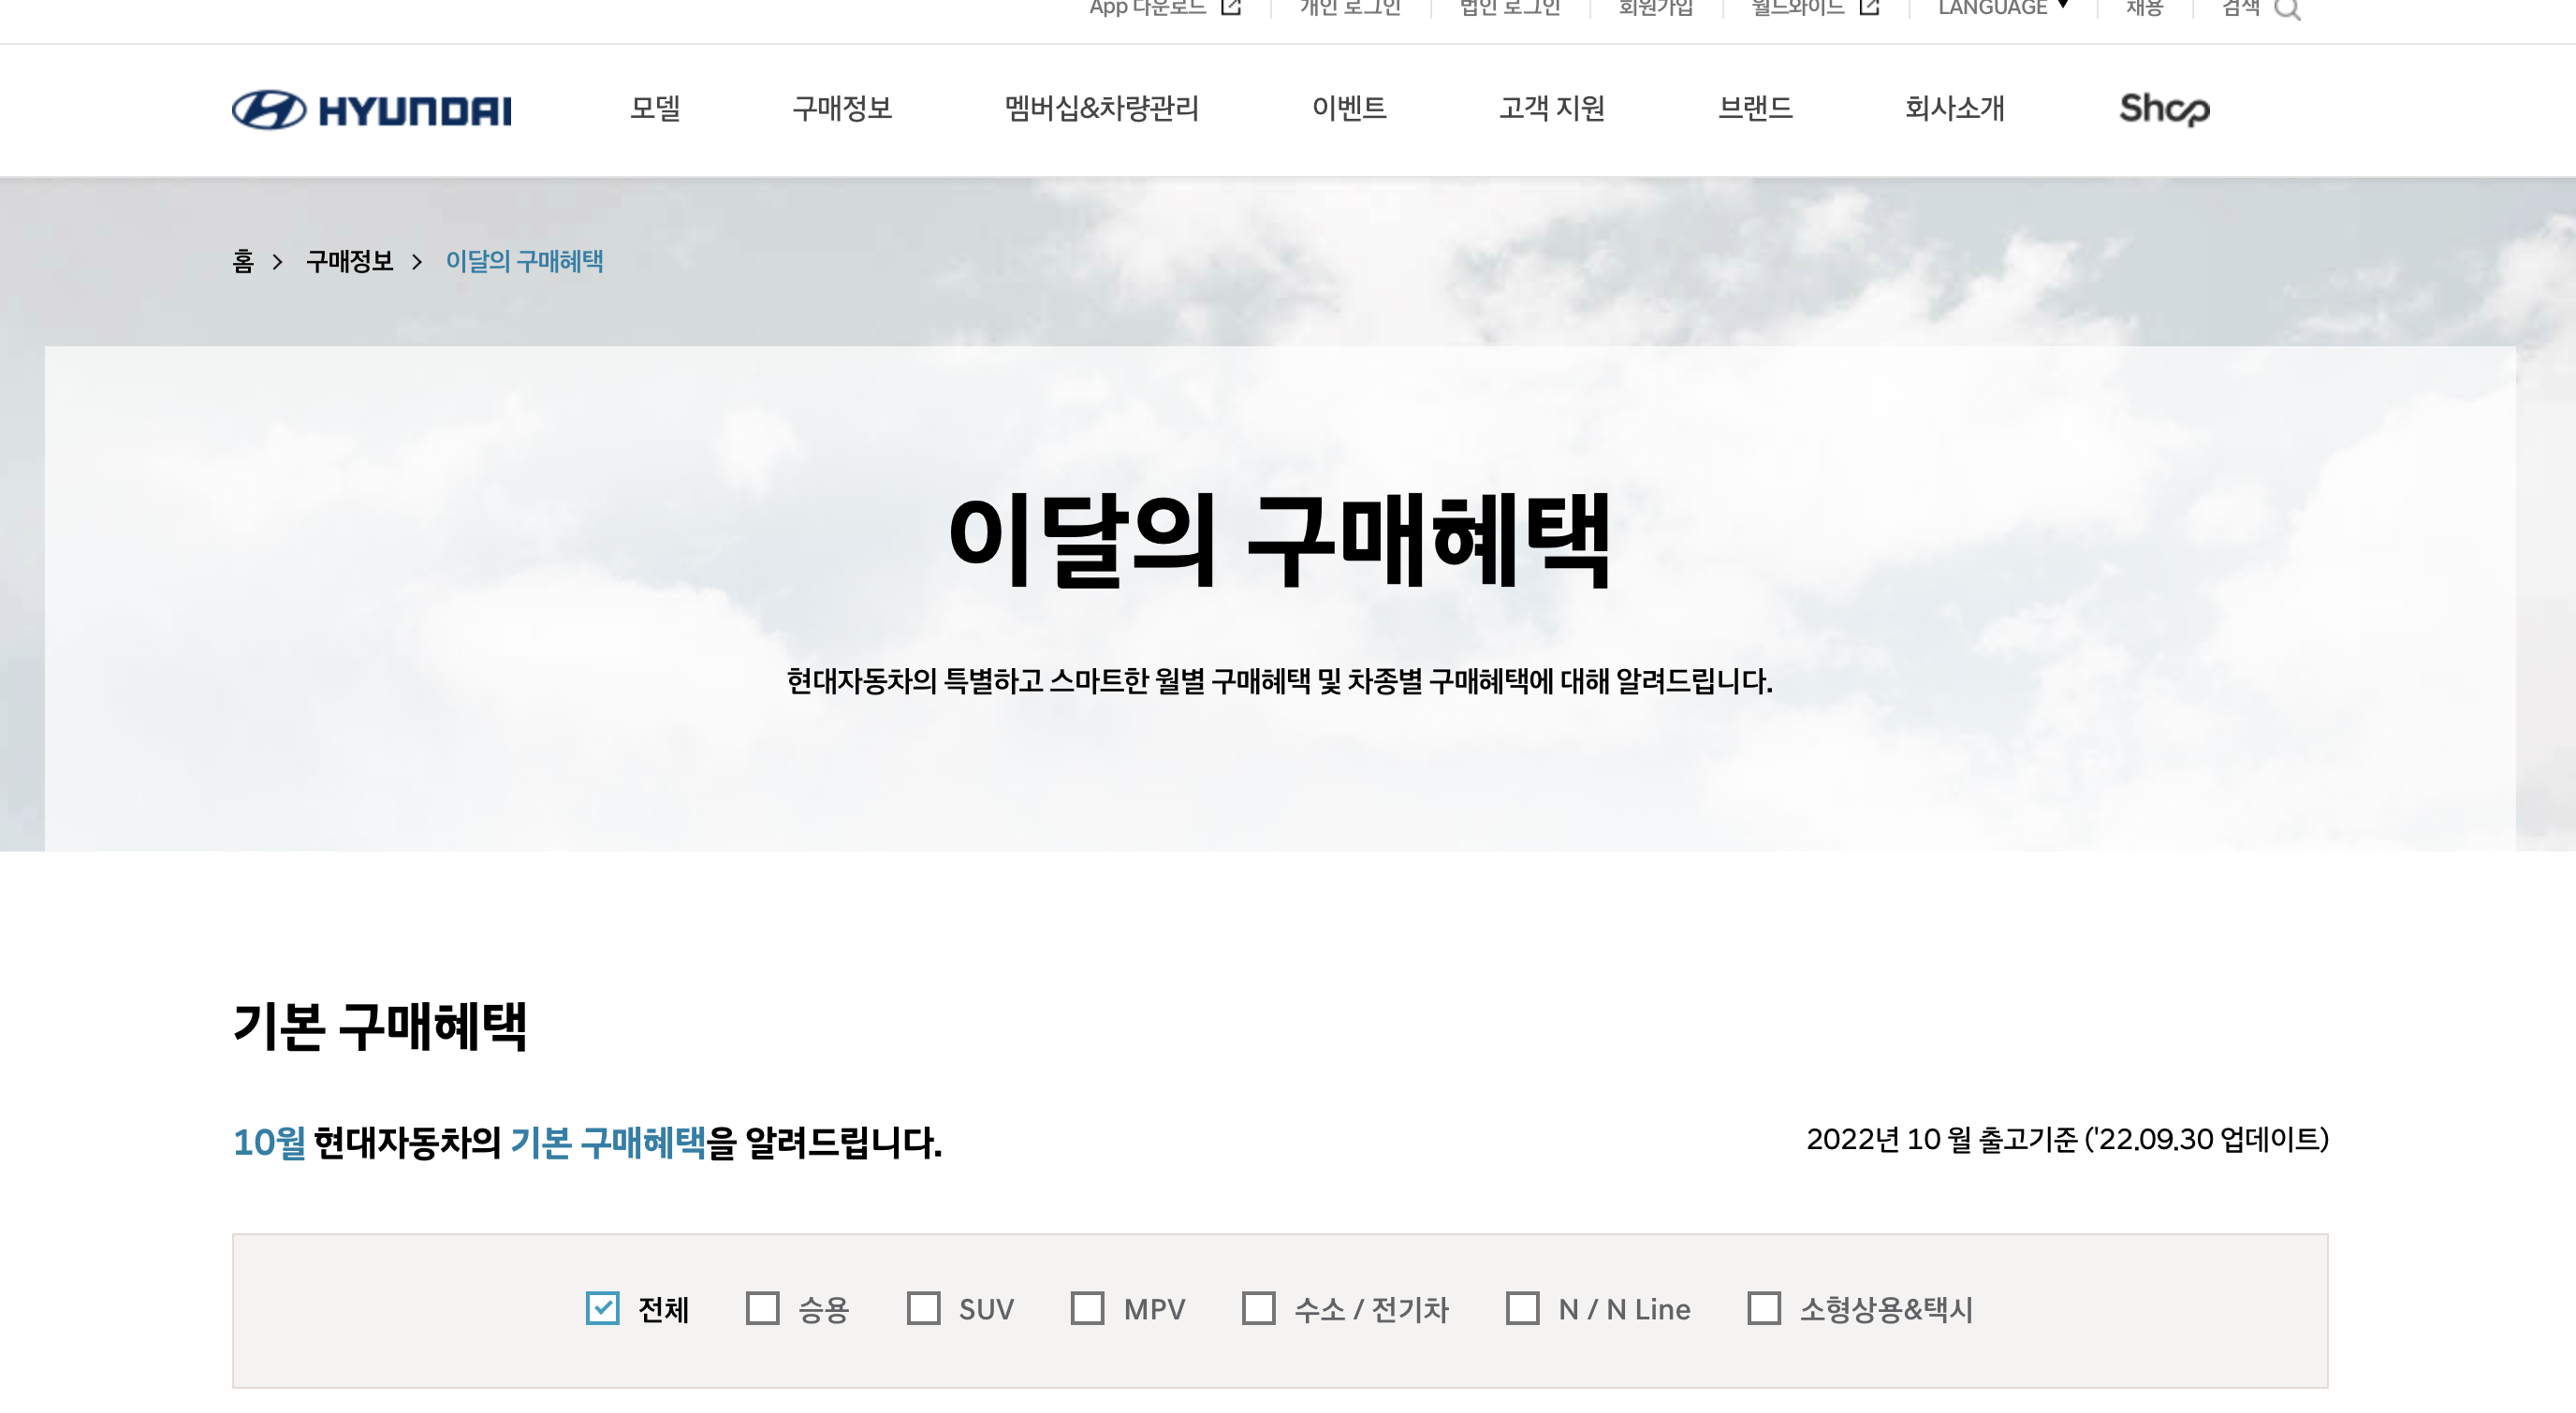This screenshot has width=2576, height=1413.
Task: Open 멤버십&차량관리 menu
Action: coord(1101,108)
